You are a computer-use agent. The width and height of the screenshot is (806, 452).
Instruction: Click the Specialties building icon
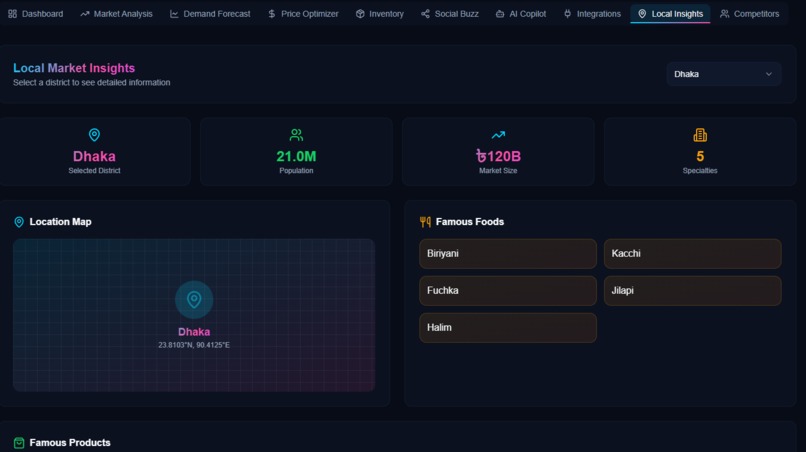click(700, 135)
